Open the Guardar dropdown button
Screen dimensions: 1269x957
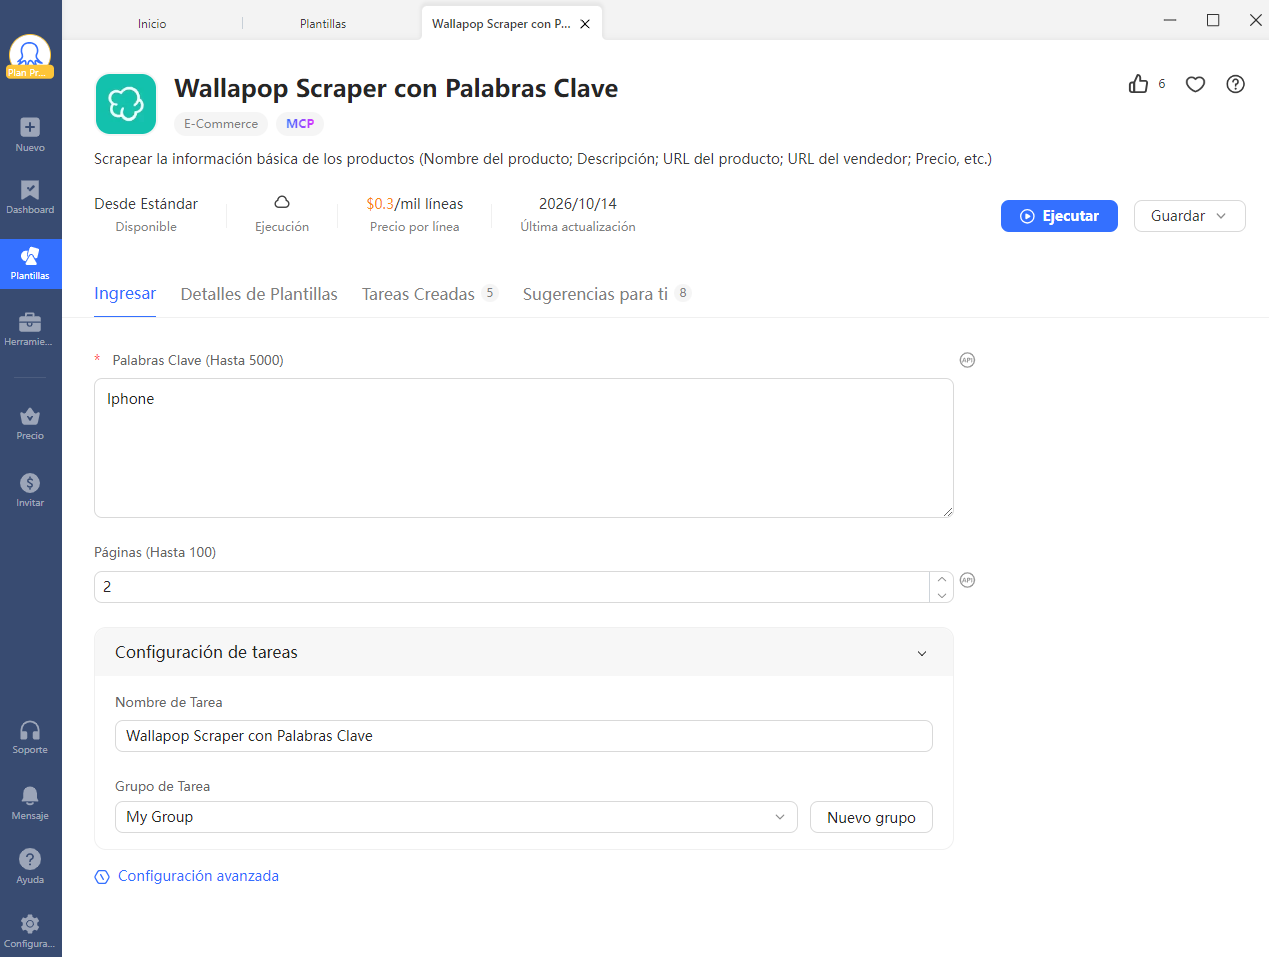pos(1189,216)
